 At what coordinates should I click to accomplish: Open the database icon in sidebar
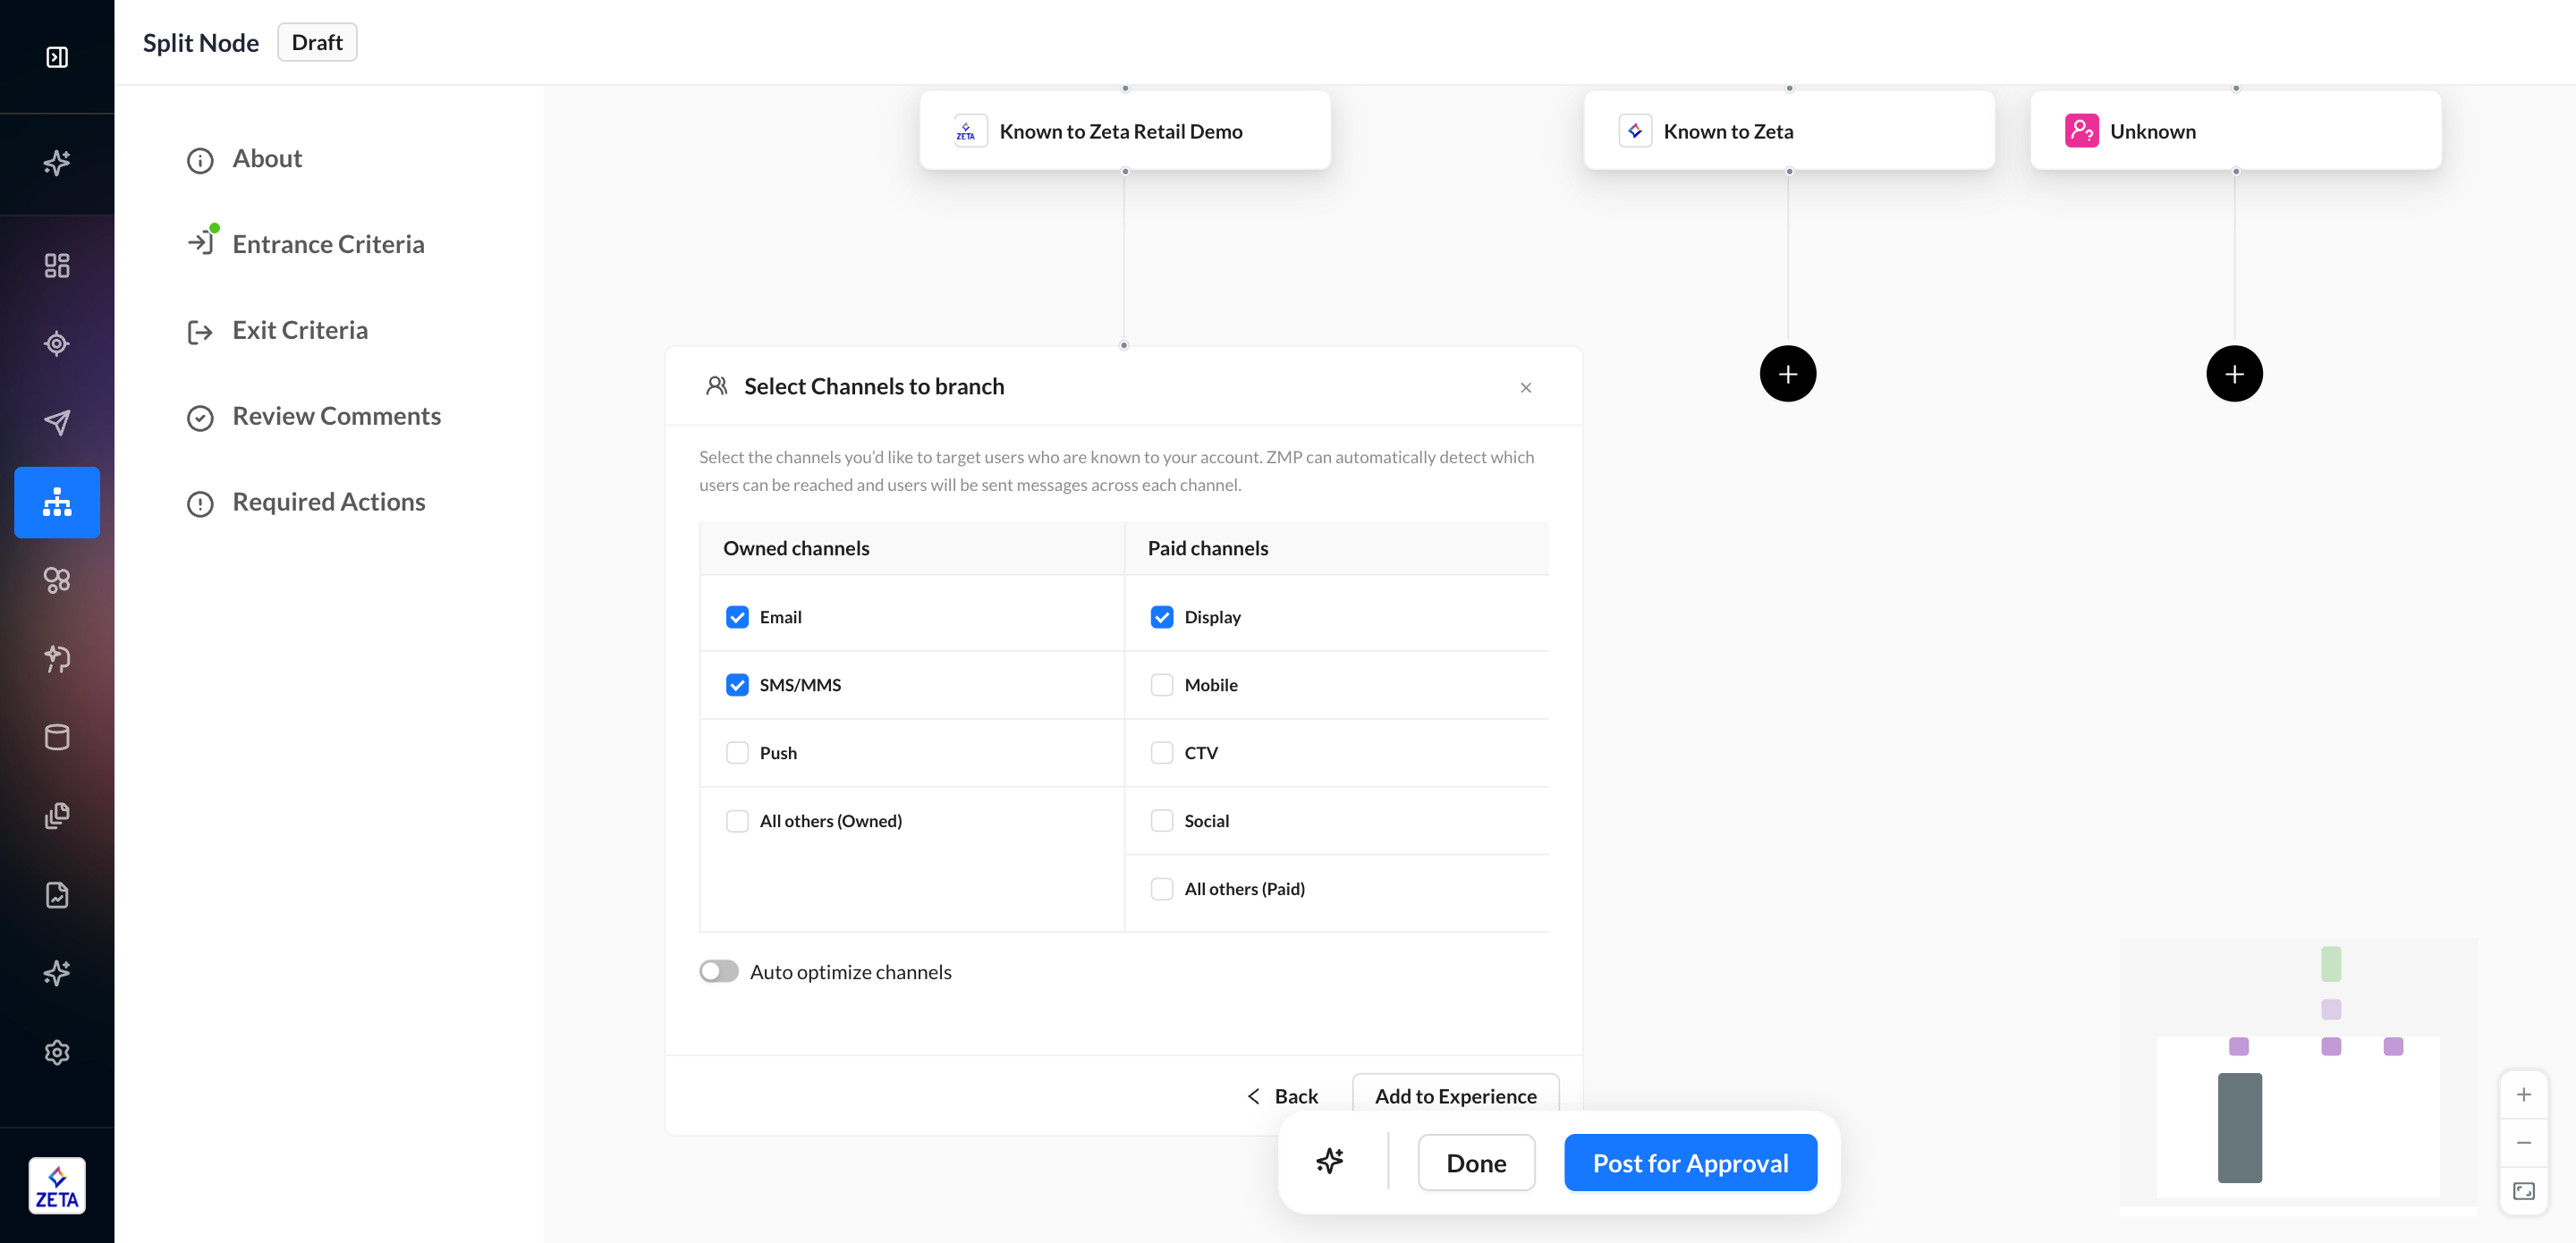point(57,737)
